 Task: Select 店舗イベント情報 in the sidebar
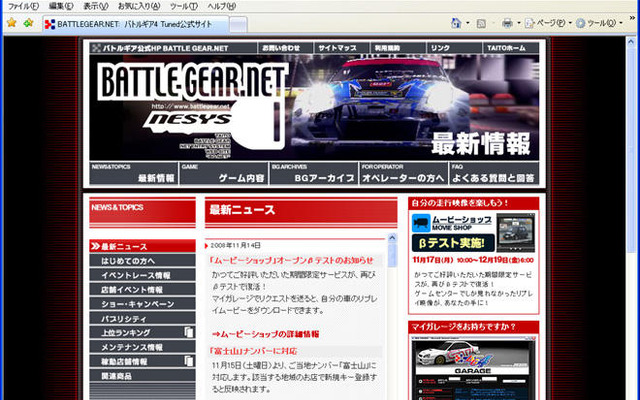coord(142,289)
